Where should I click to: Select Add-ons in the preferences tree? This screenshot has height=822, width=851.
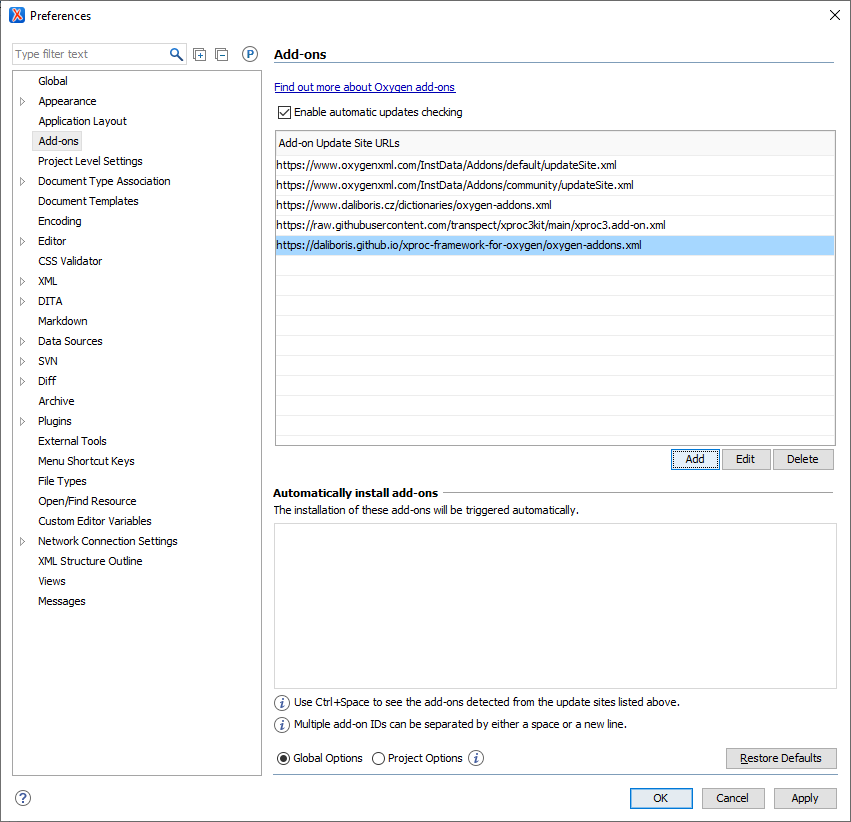tap(58, 141)
